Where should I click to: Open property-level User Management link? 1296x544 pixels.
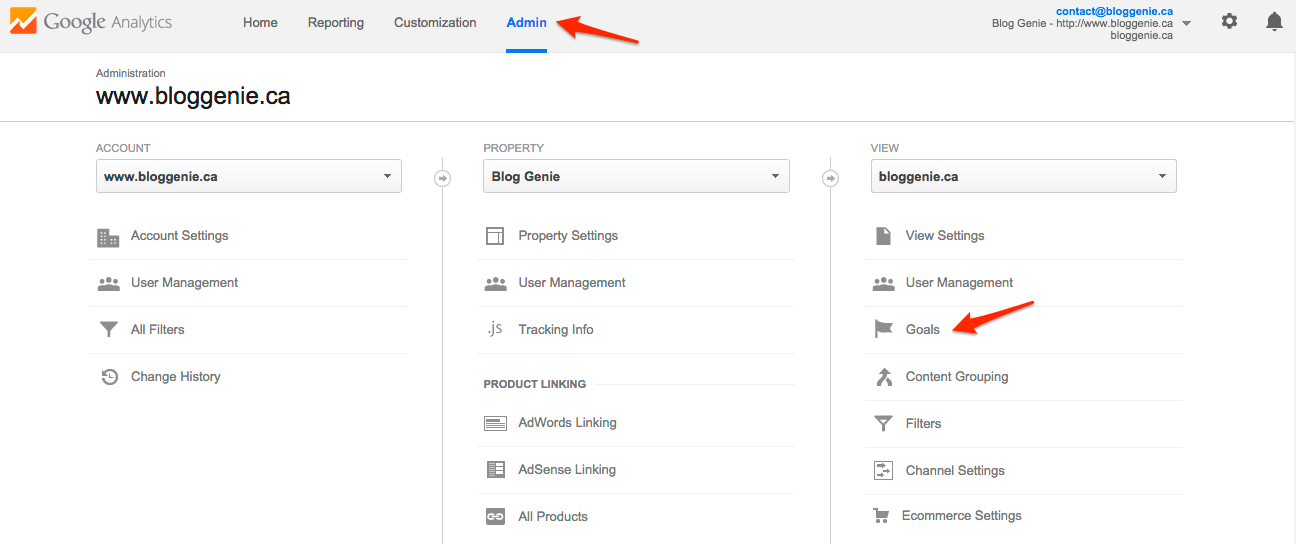[572, 283]
